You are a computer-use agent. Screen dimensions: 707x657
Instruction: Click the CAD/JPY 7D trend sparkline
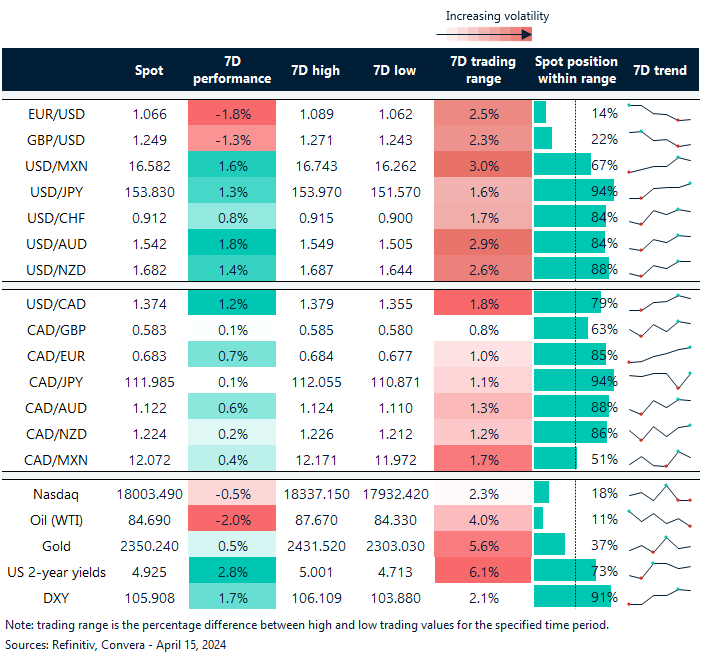click(x=659, y=380)
